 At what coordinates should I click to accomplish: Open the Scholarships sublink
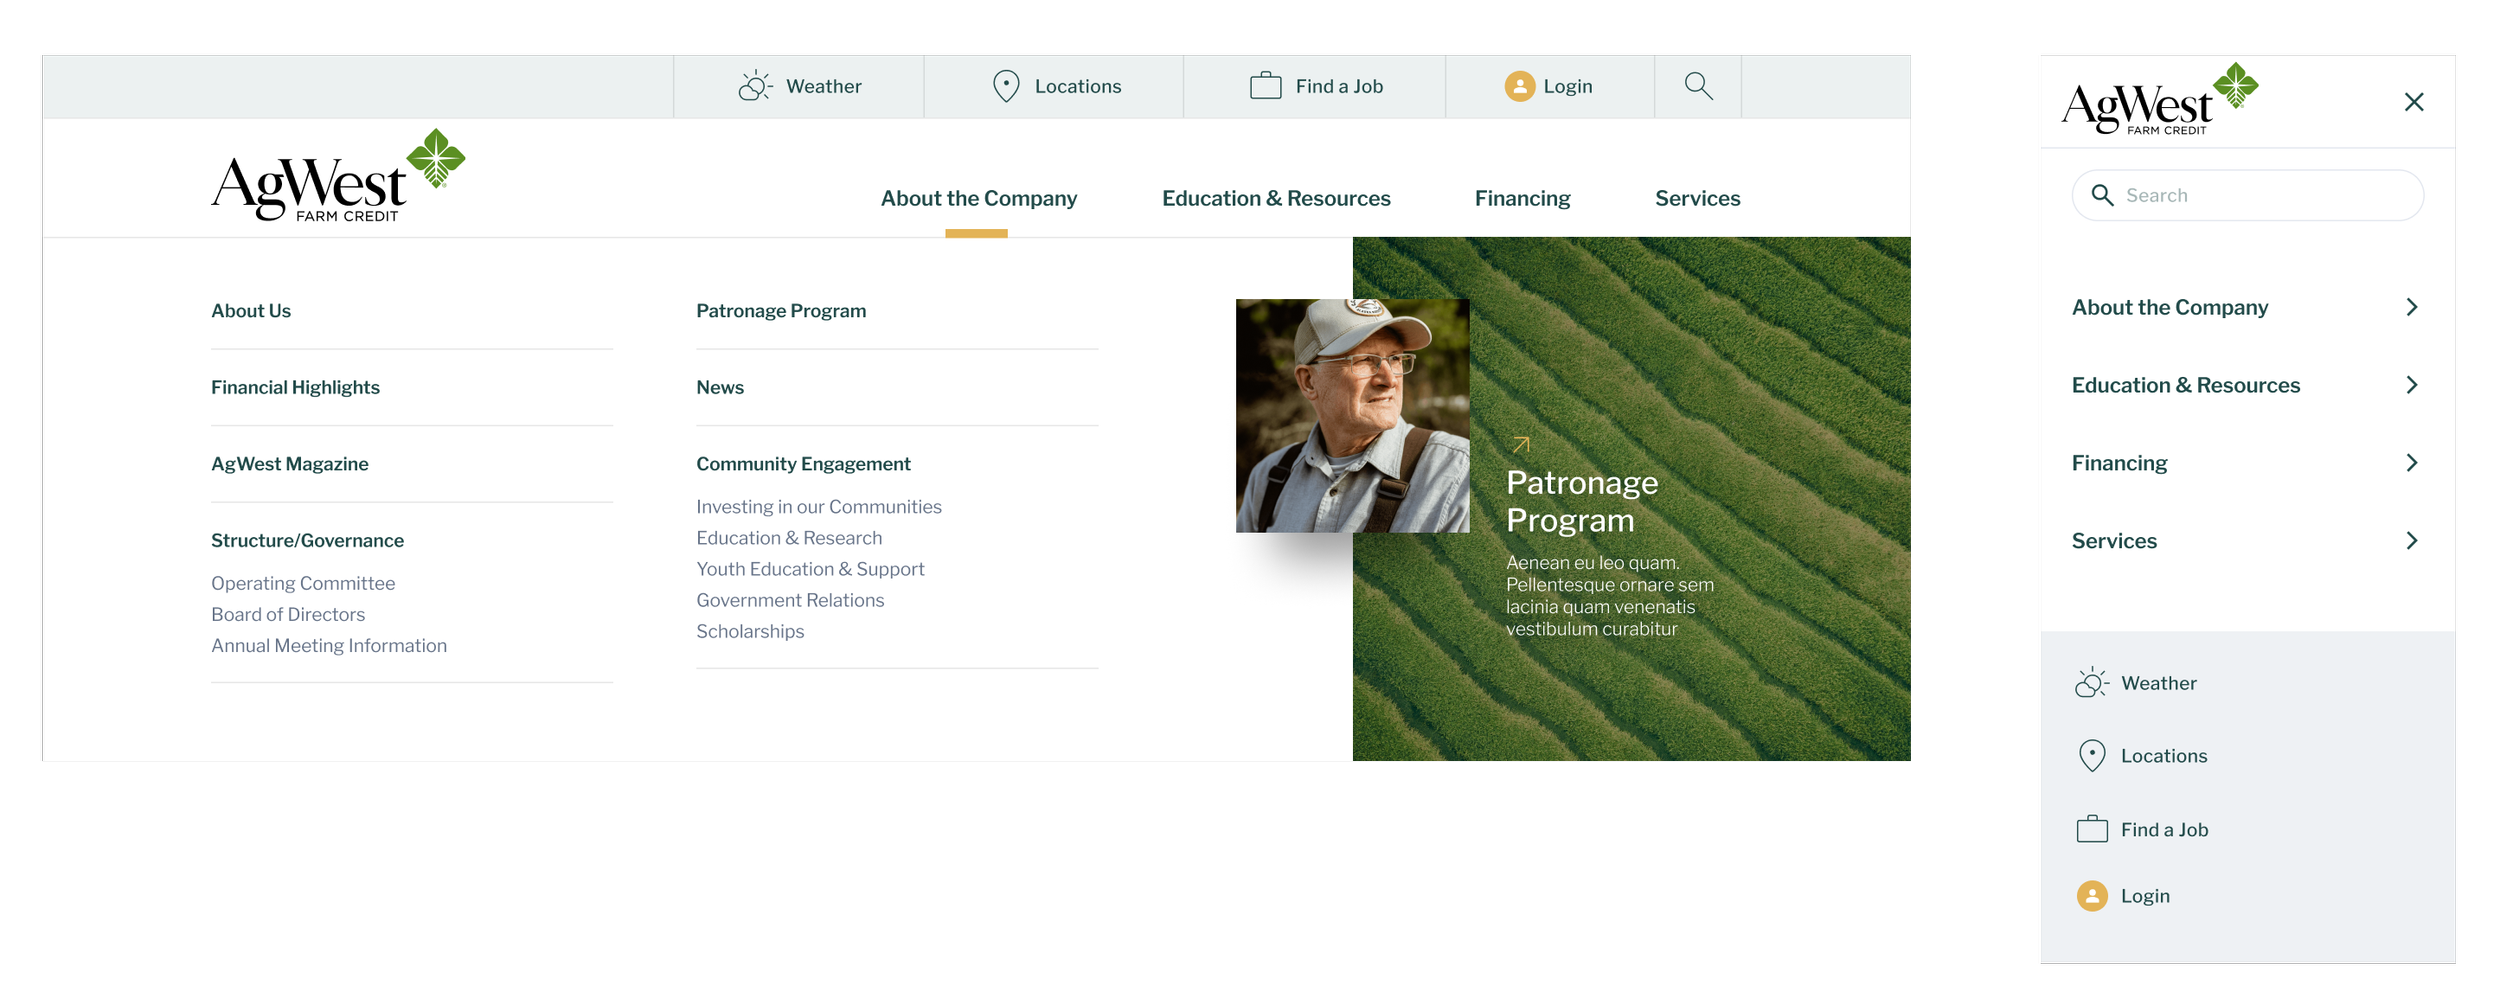pos(750,632)
